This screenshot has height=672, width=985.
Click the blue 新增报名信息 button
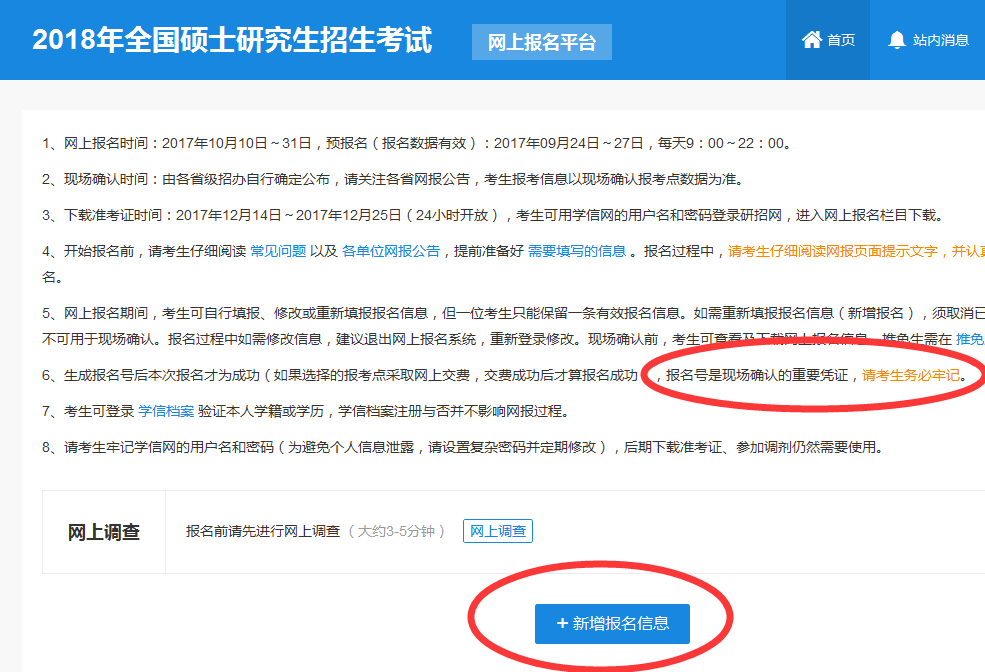(x=612, y=624)
